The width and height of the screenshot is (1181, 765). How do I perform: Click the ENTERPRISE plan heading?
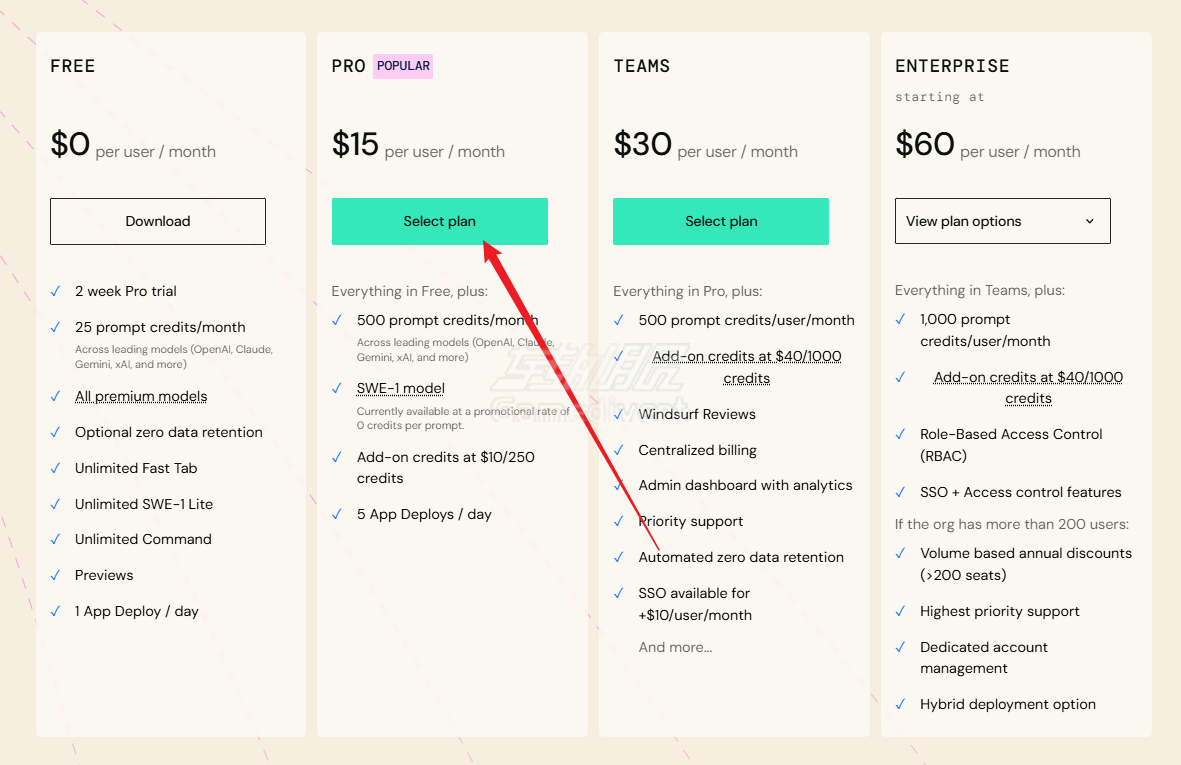click(952, 66)
